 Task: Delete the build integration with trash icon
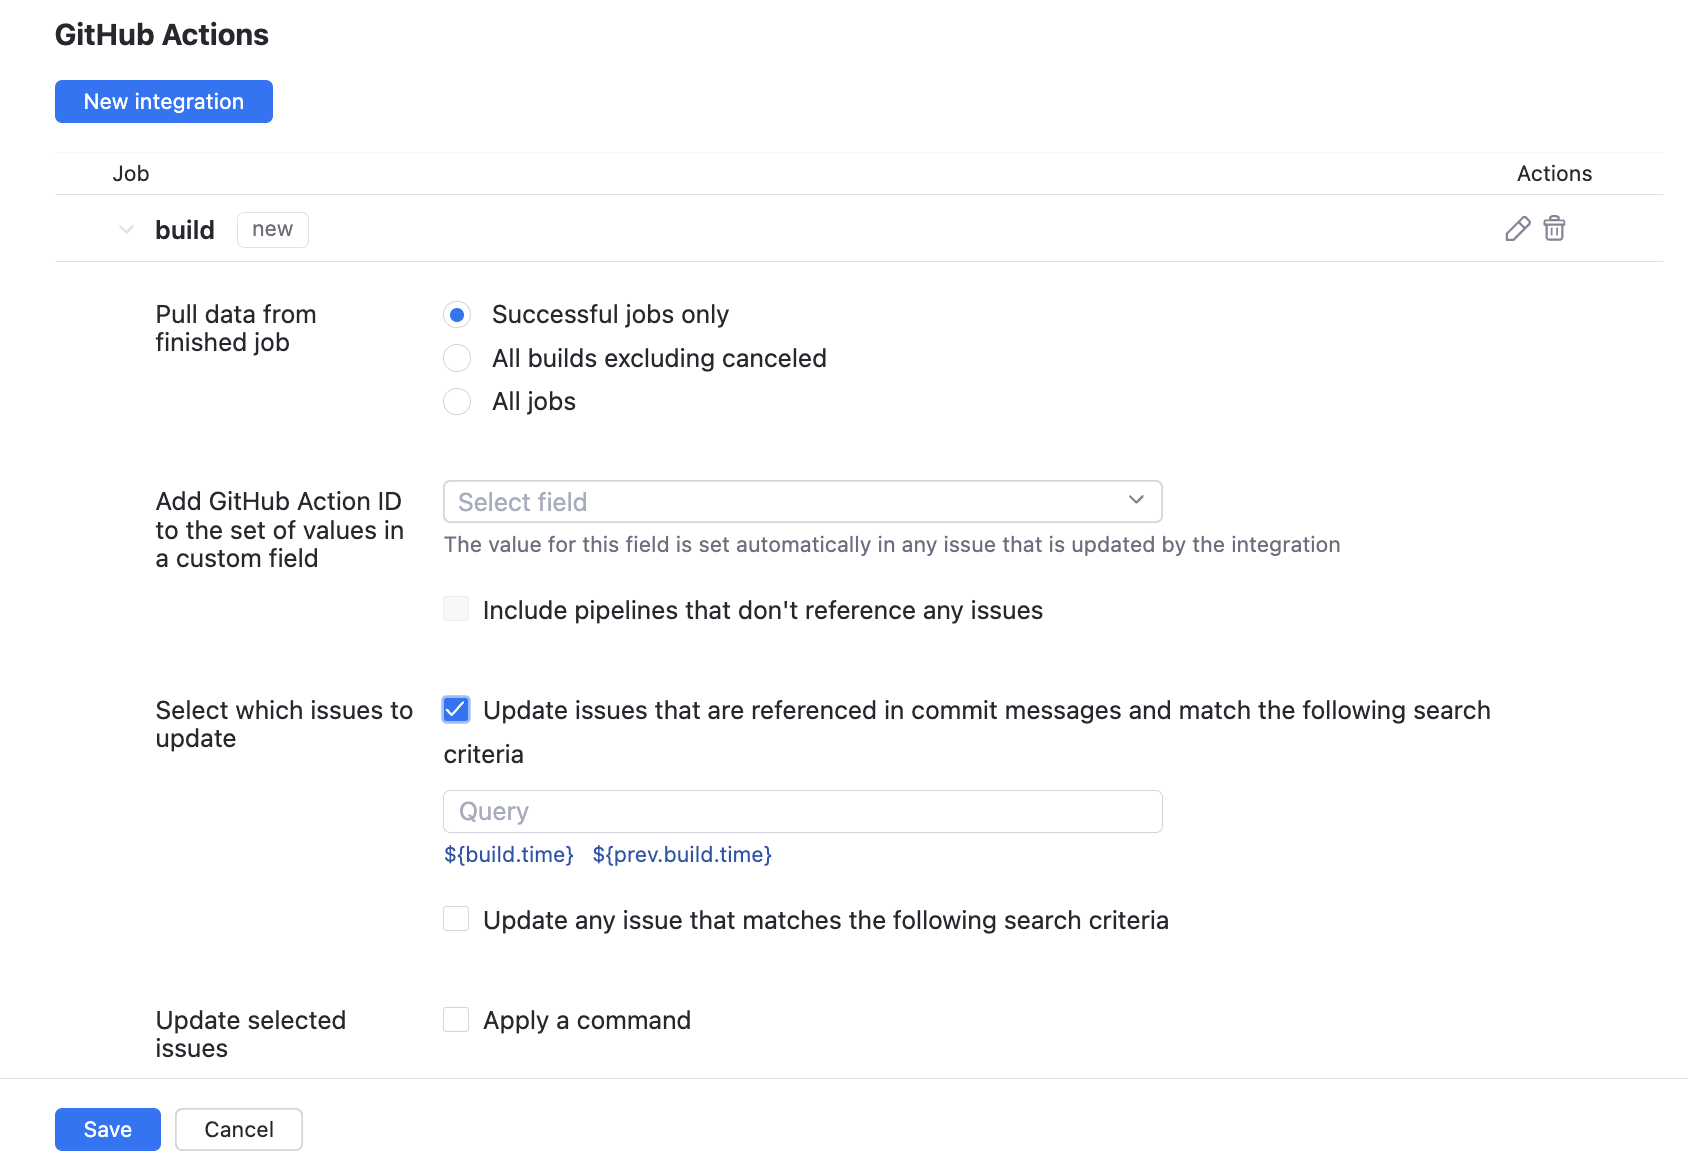1554,229
